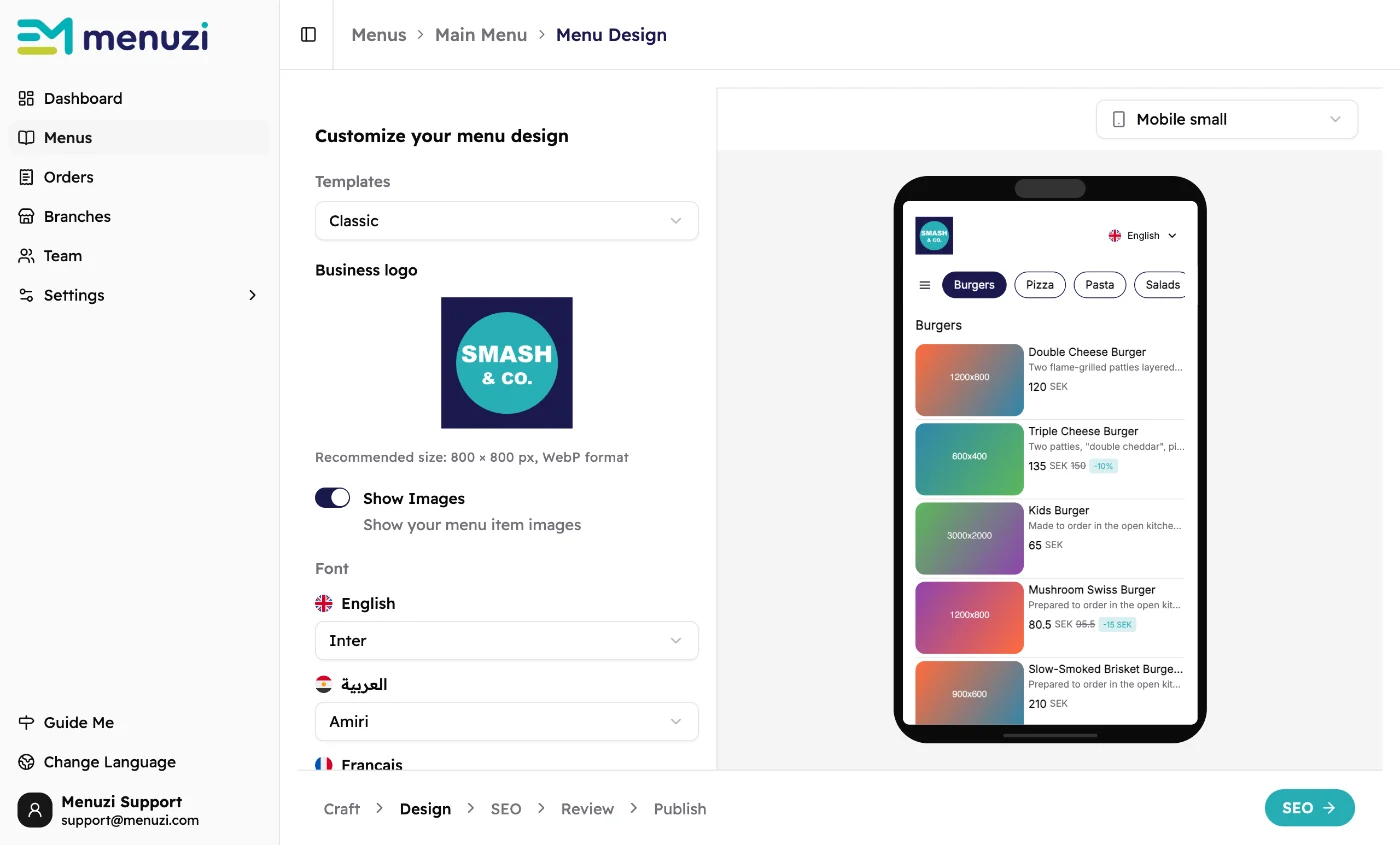The image size is (1400, 845).
Task: Click the teal SEO next button
Action: [x=1309, y=808]
